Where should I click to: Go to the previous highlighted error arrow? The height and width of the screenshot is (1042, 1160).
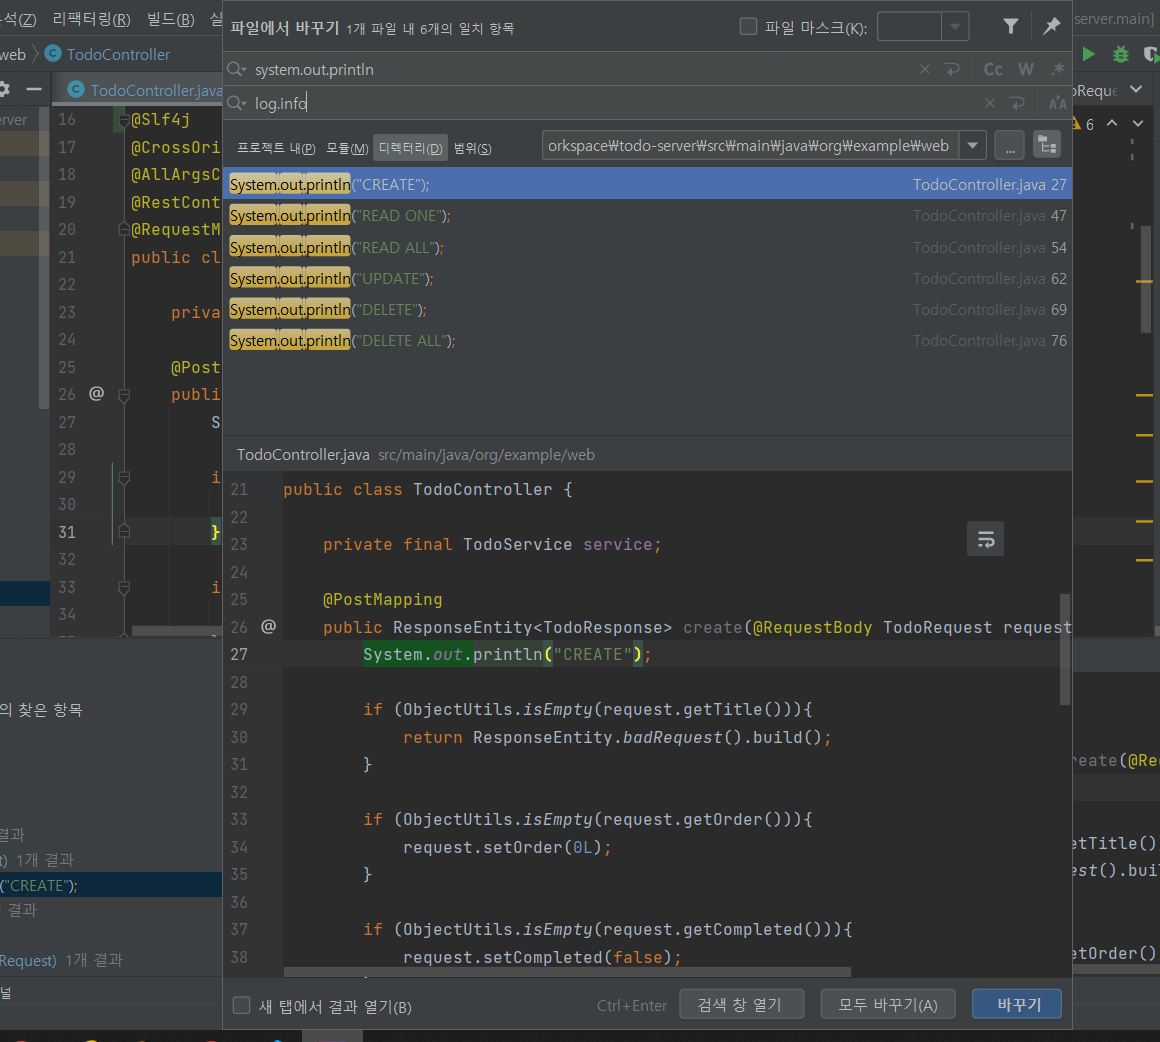1112,124
